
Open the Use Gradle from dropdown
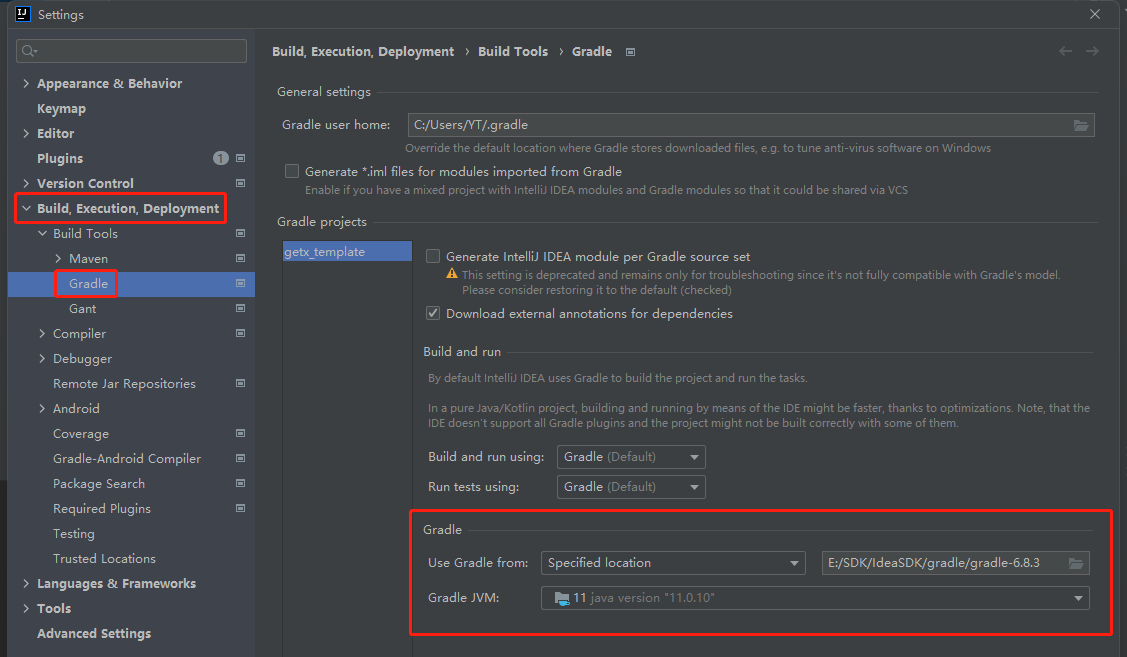[673, 563]
